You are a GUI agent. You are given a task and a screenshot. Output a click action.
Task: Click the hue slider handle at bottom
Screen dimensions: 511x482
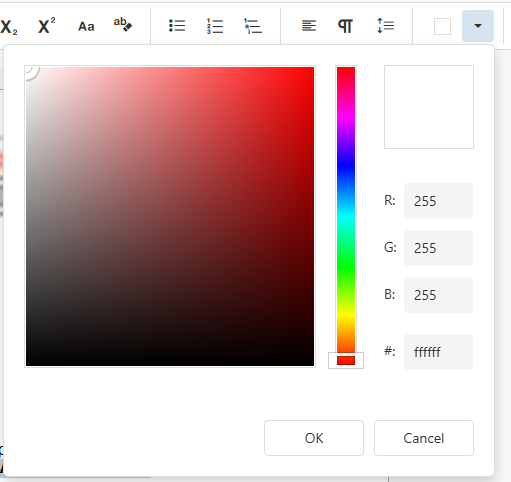(x=346, y=360)
